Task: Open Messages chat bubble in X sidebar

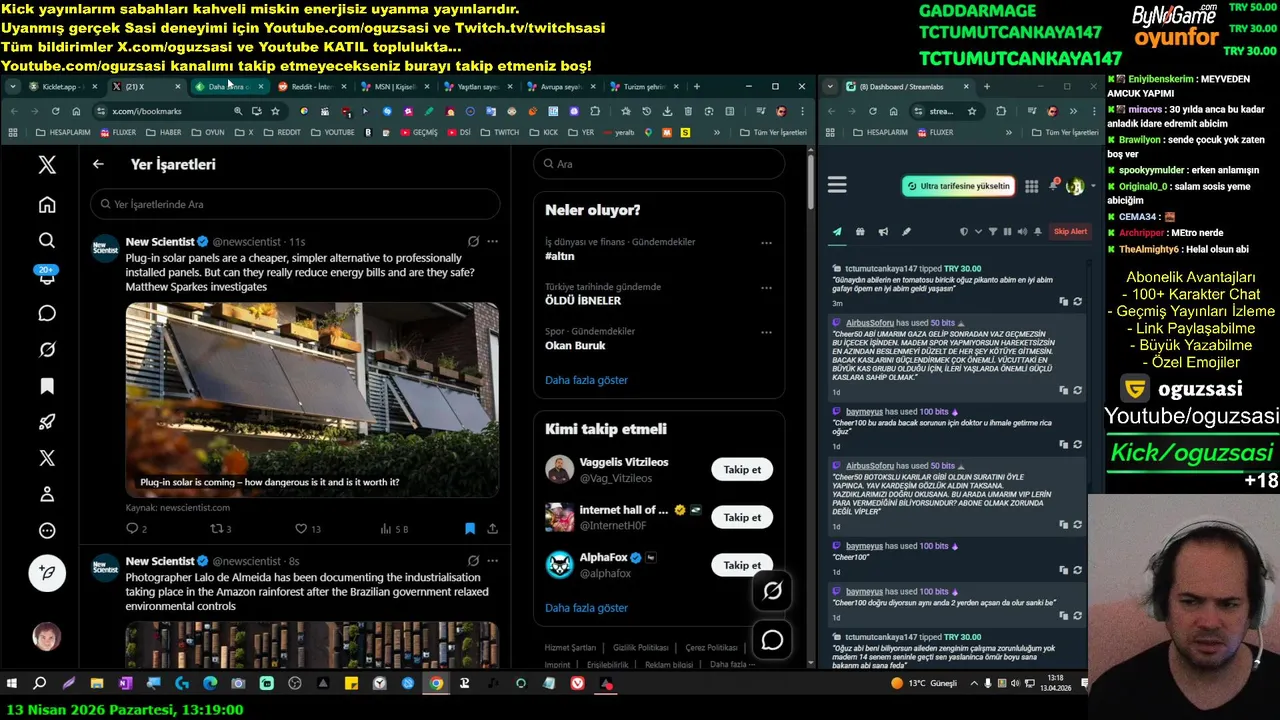Action: pos(47,314)
